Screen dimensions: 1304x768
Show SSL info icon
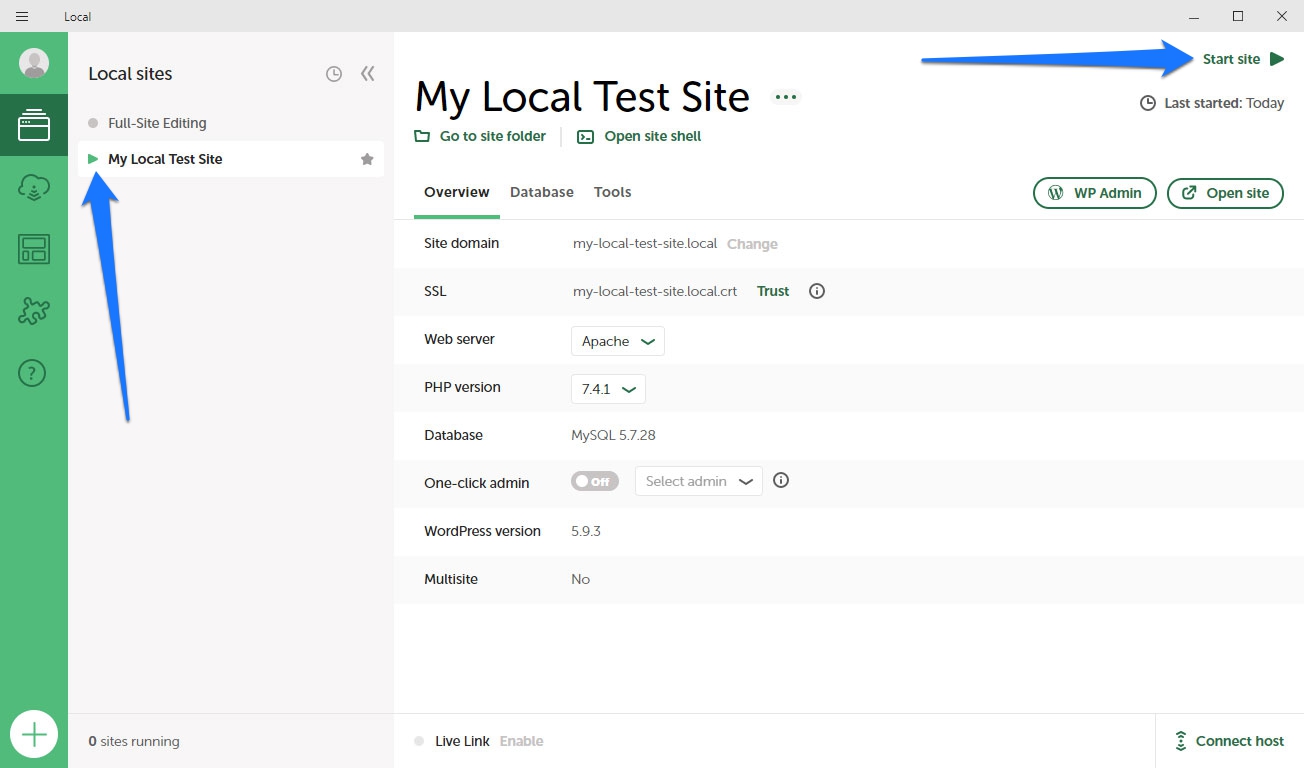(x=817, y=291)
